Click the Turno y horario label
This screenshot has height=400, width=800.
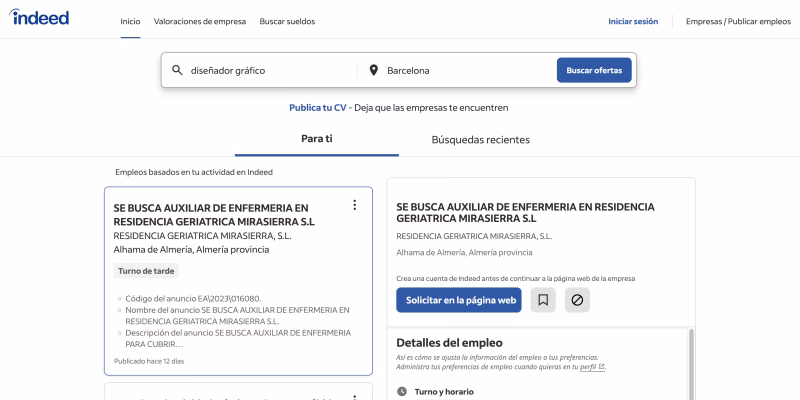coord(444,392)
